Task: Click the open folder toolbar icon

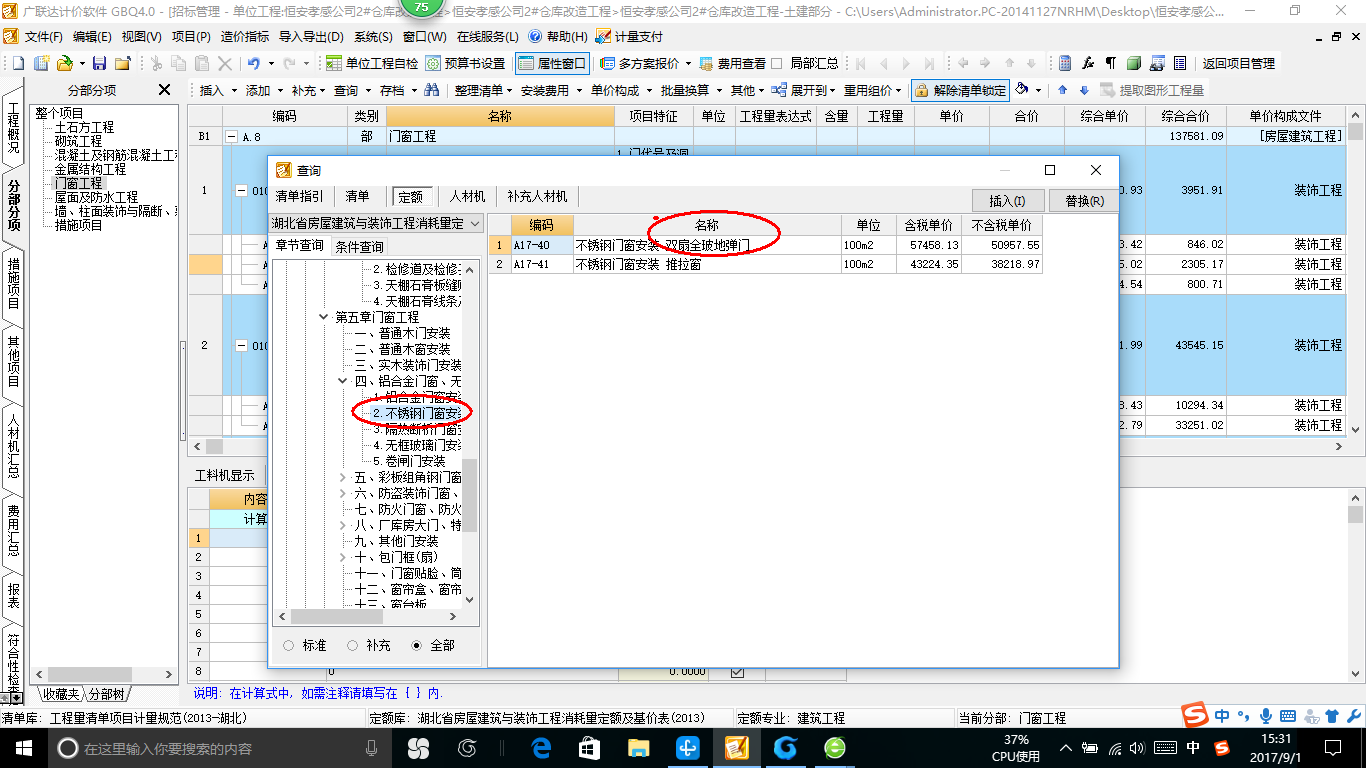Action: point(64,63)
